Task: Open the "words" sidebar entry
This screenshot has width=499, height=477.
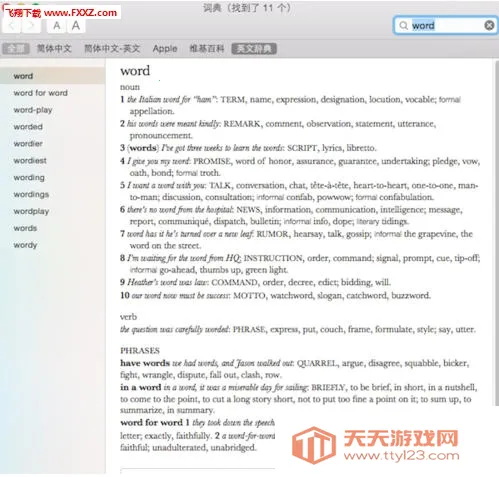Action: click(x=53, y=228)
